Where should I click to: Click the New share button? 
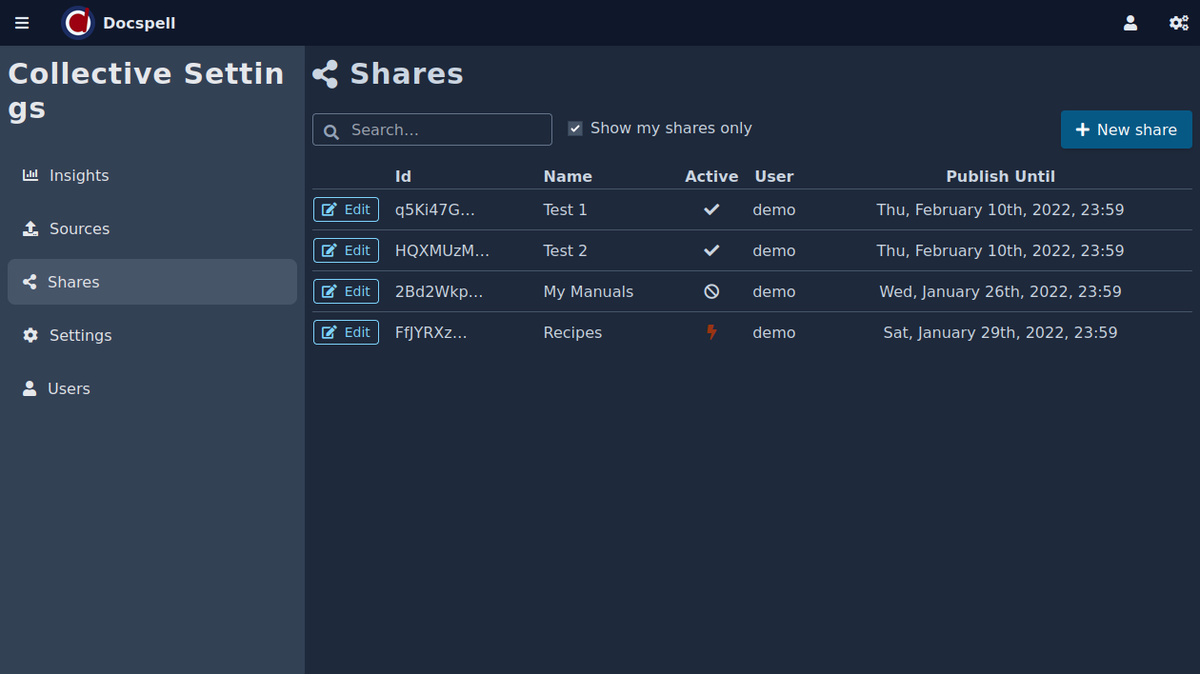coord(1126,130)
